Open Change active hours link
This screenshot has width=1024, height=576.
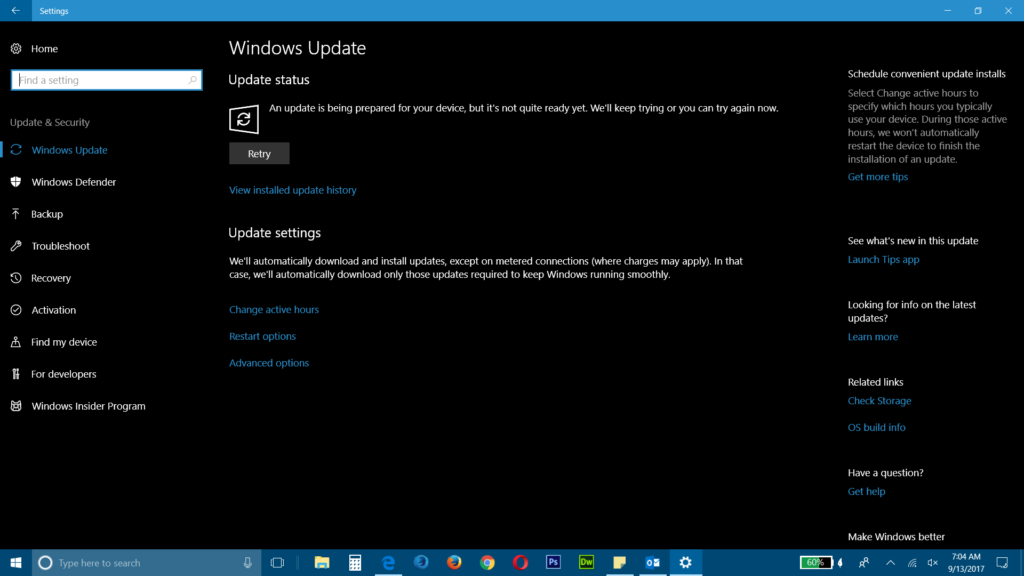pyautogui.click(x=274, y=310)
